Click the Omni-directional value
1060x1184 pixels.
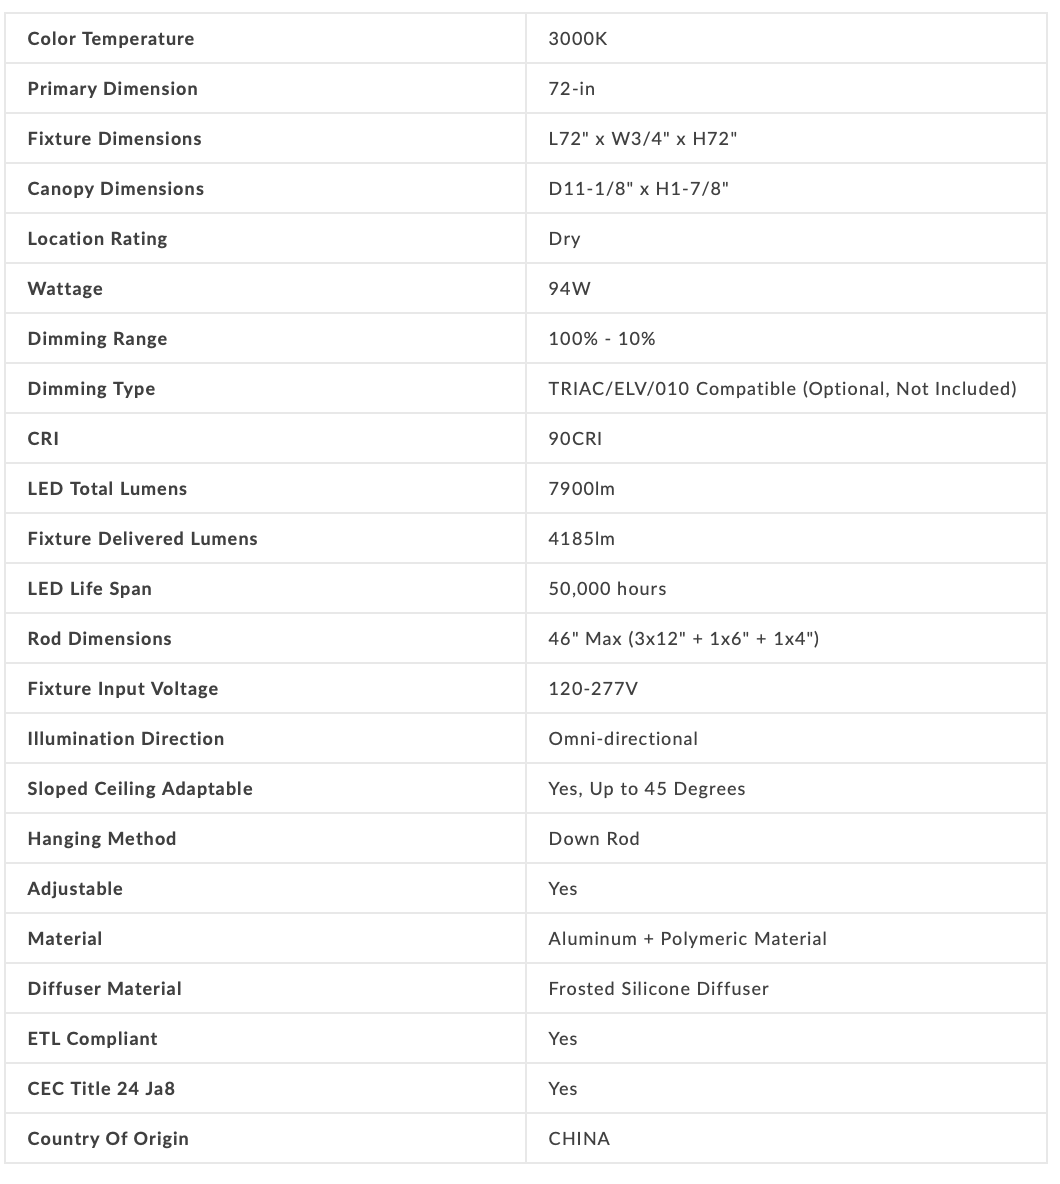[623, 739]
